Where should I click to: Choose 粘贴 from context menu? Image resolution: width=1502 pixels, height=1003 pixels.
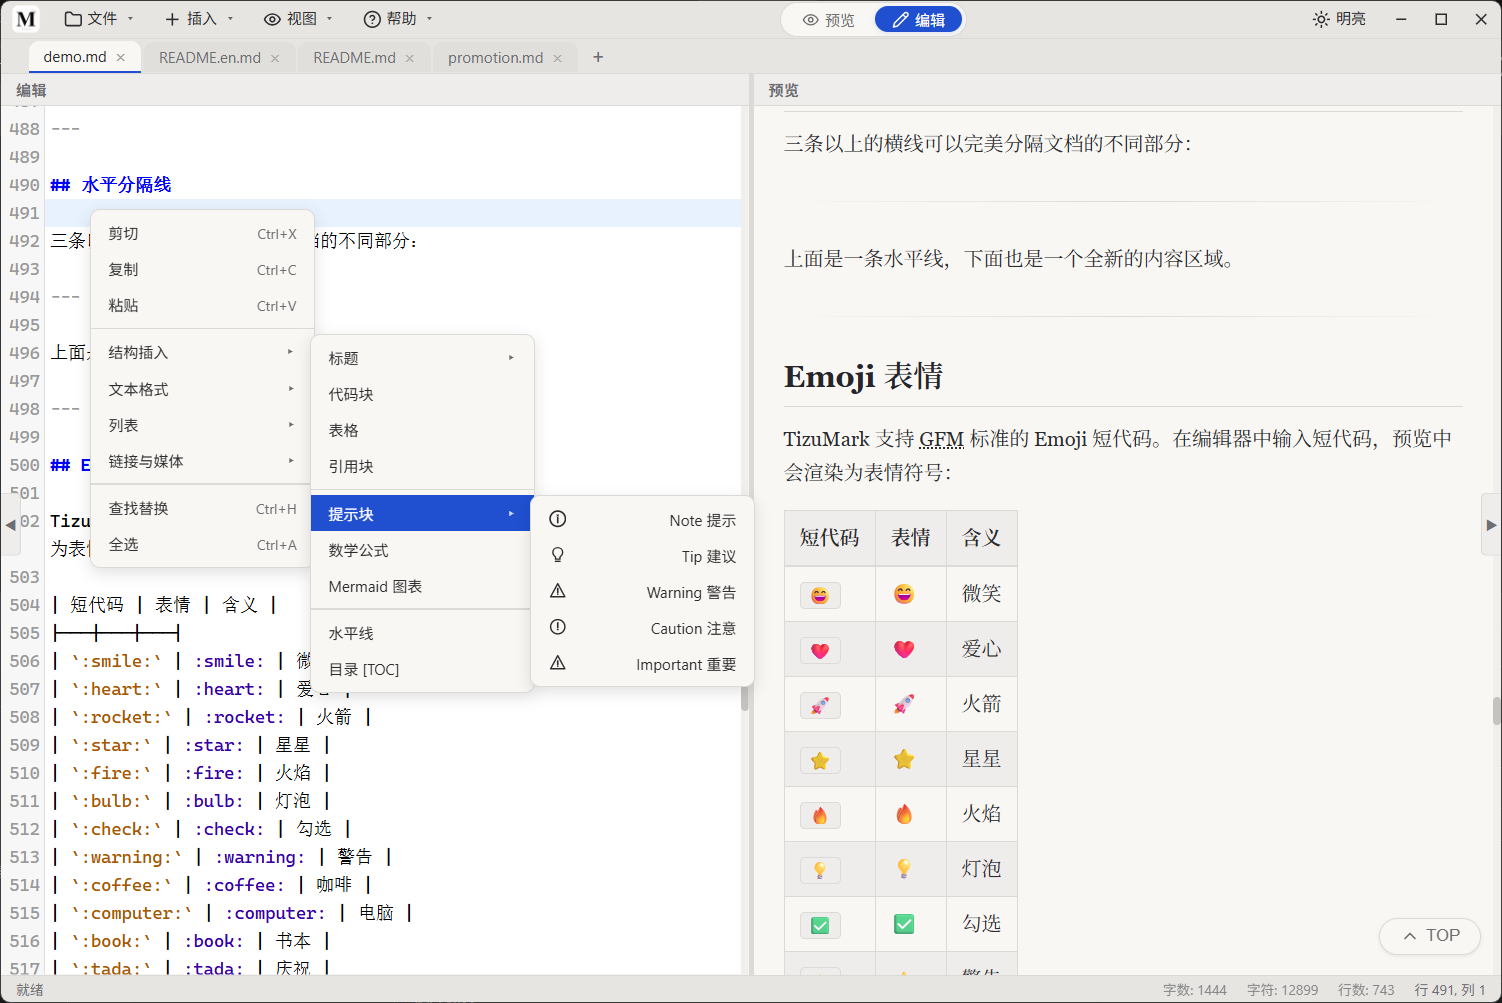[202, 306]
